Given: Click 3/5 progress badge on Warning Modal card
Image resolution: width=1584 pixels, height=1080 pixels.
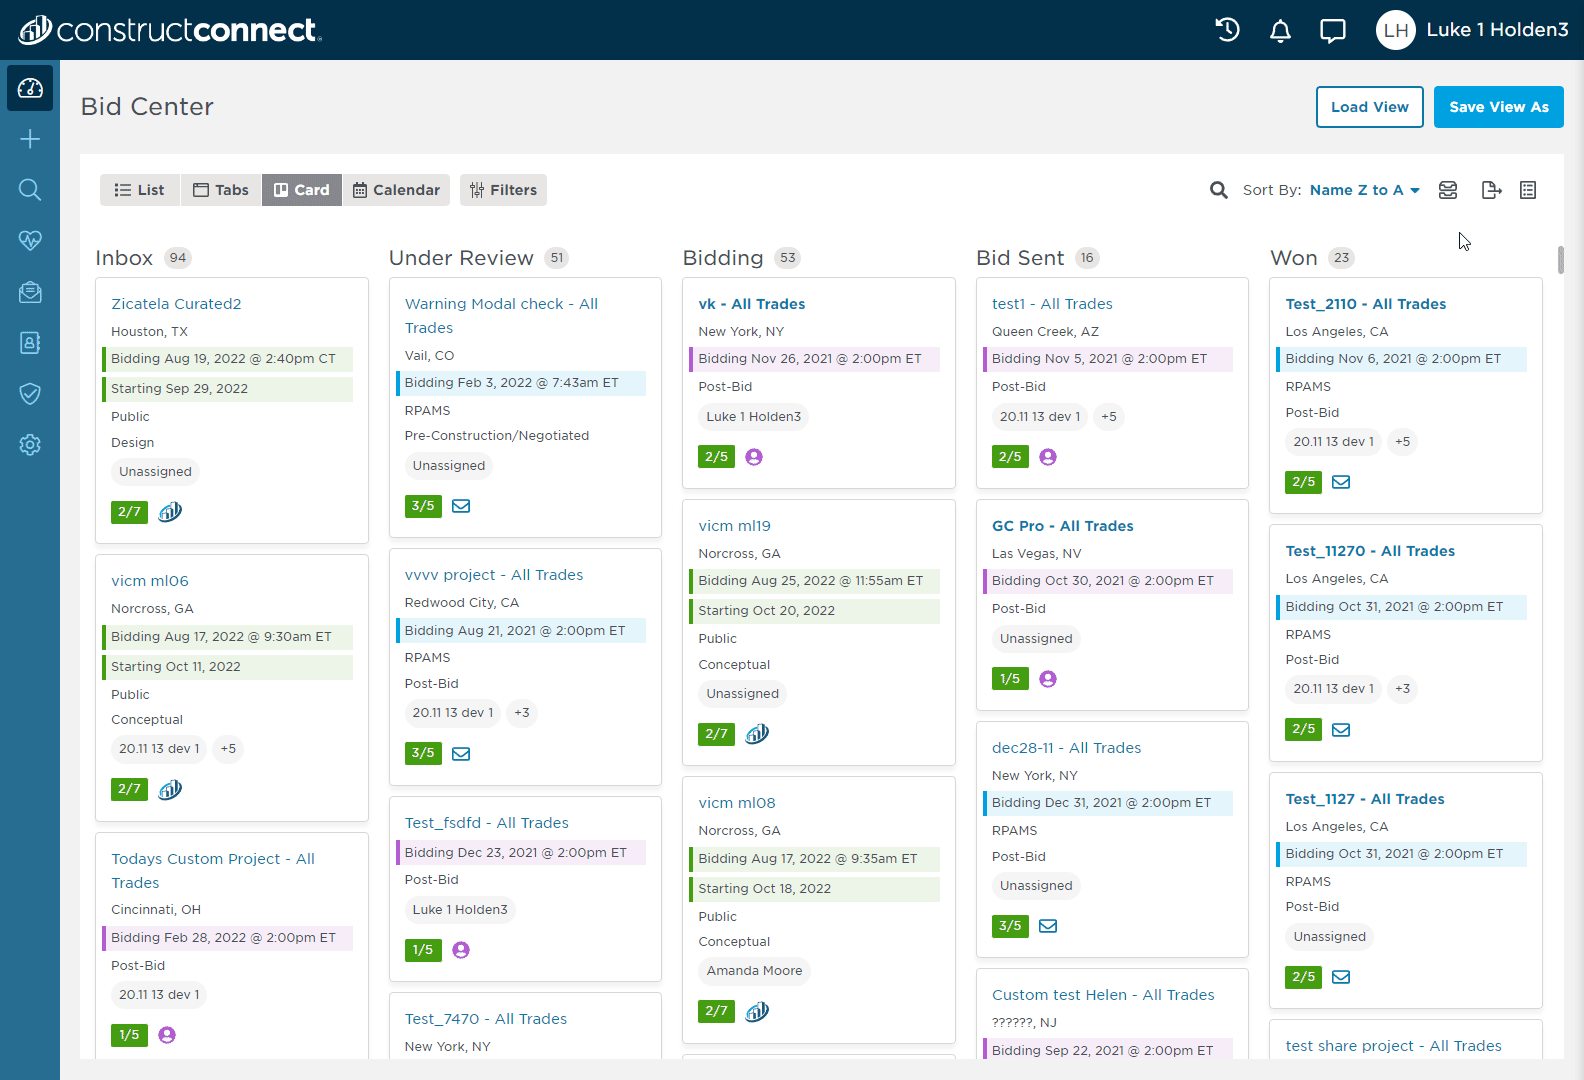Looking at the screenshot, I should [x=423, y=506].
